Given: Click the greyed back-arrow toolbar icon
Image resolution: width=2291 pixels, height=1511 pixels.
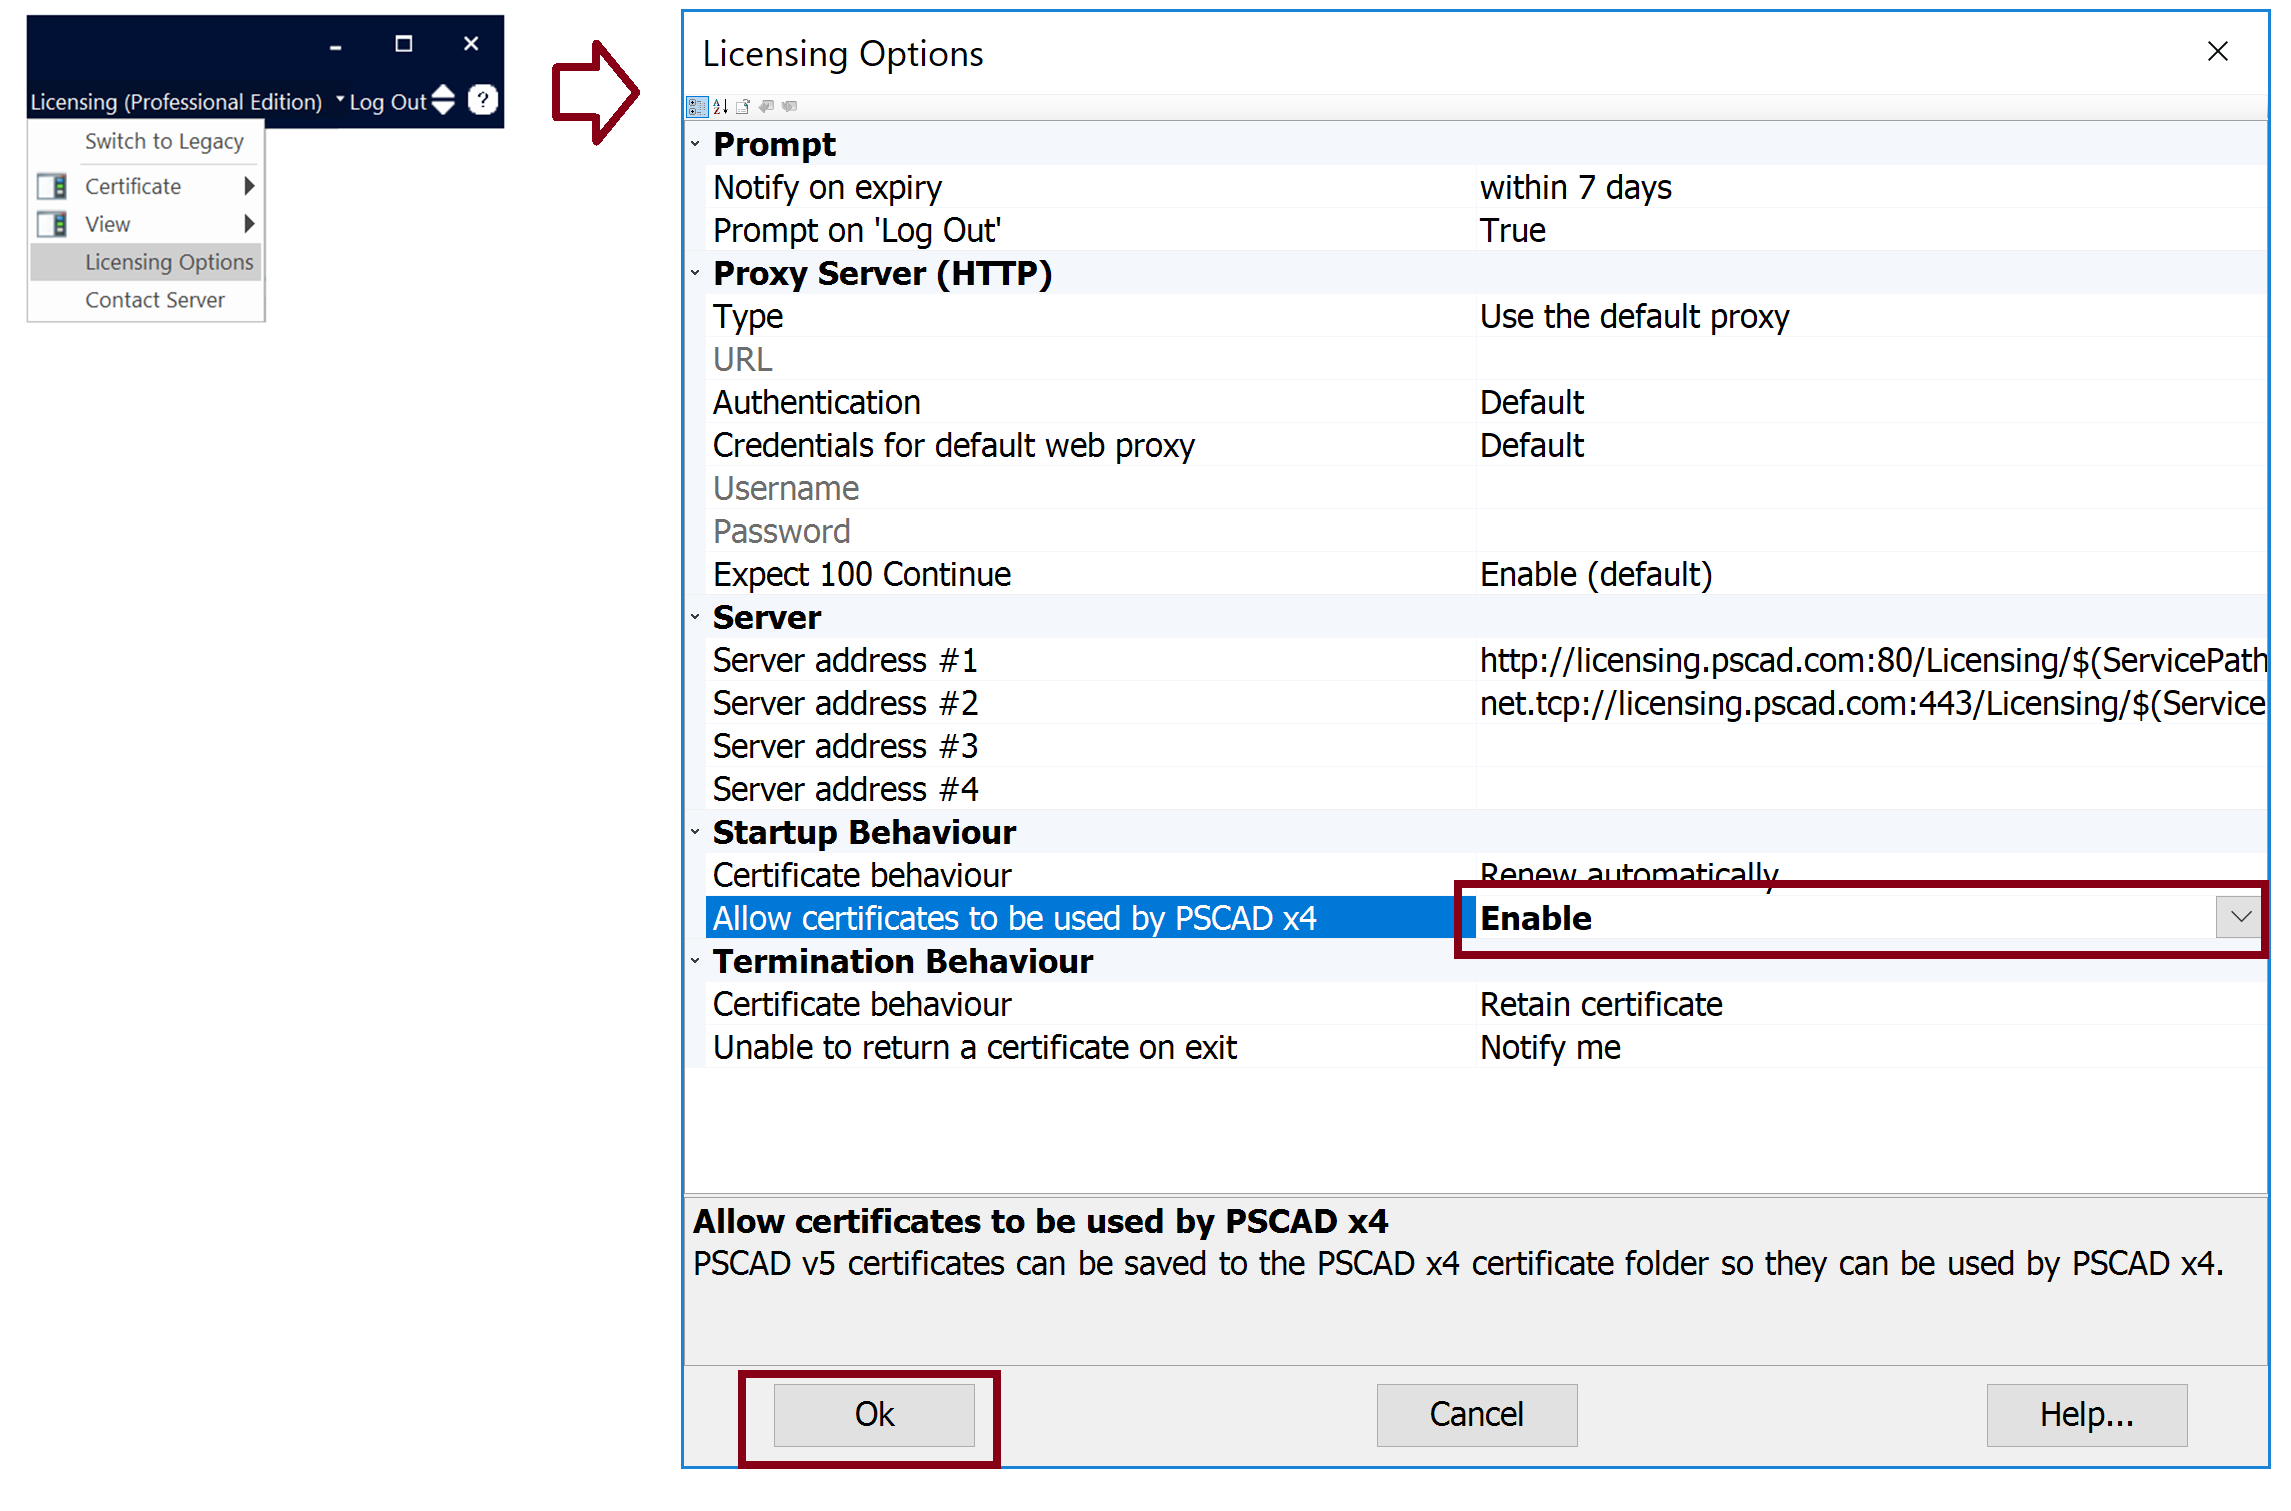Looking at the screenshot, I should 767,107.
